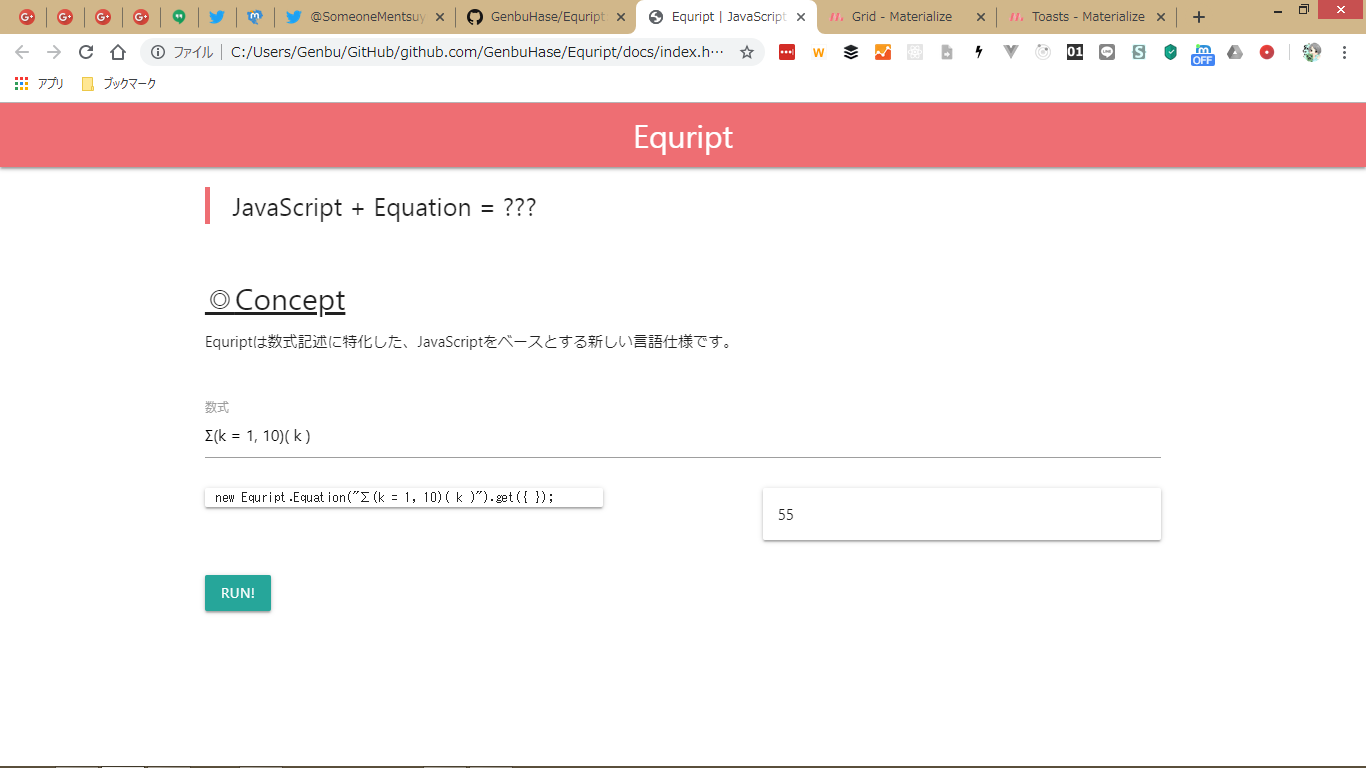
Task: Click the address bar URL
Action: coord(475,53)
